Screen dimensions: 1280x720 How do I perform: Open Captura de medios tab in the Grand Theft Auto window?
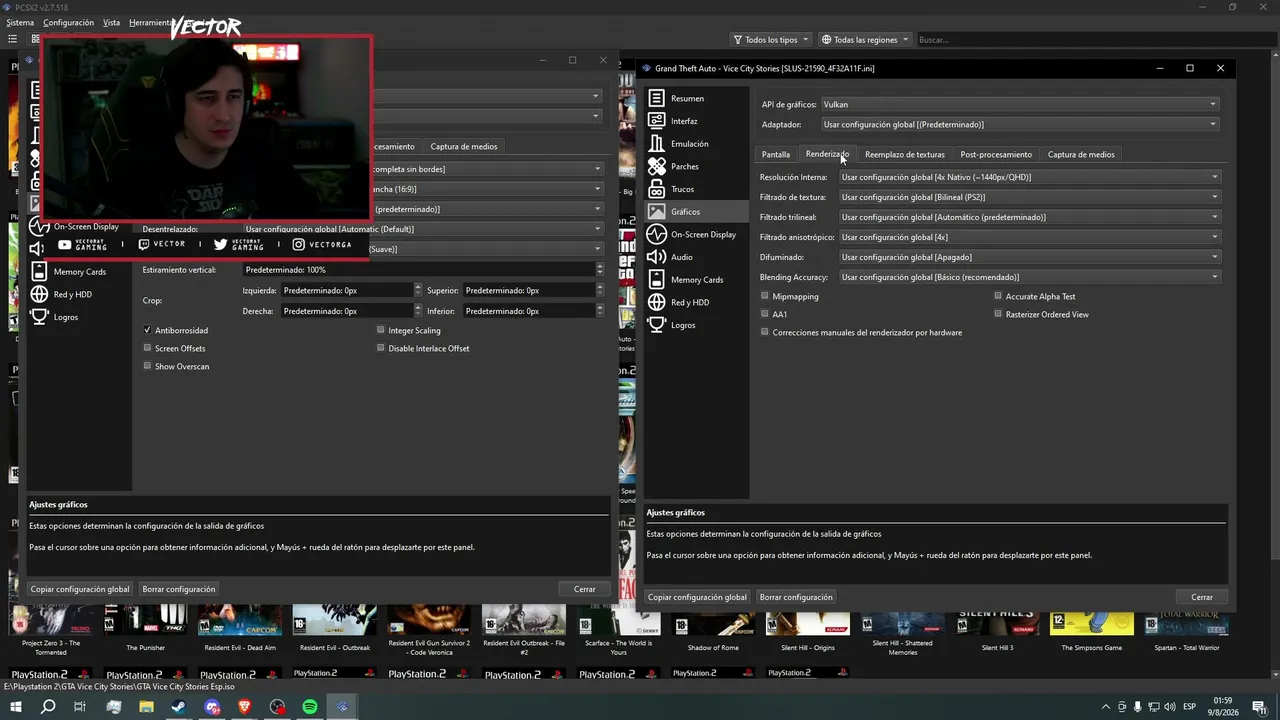click(1081, 154)
